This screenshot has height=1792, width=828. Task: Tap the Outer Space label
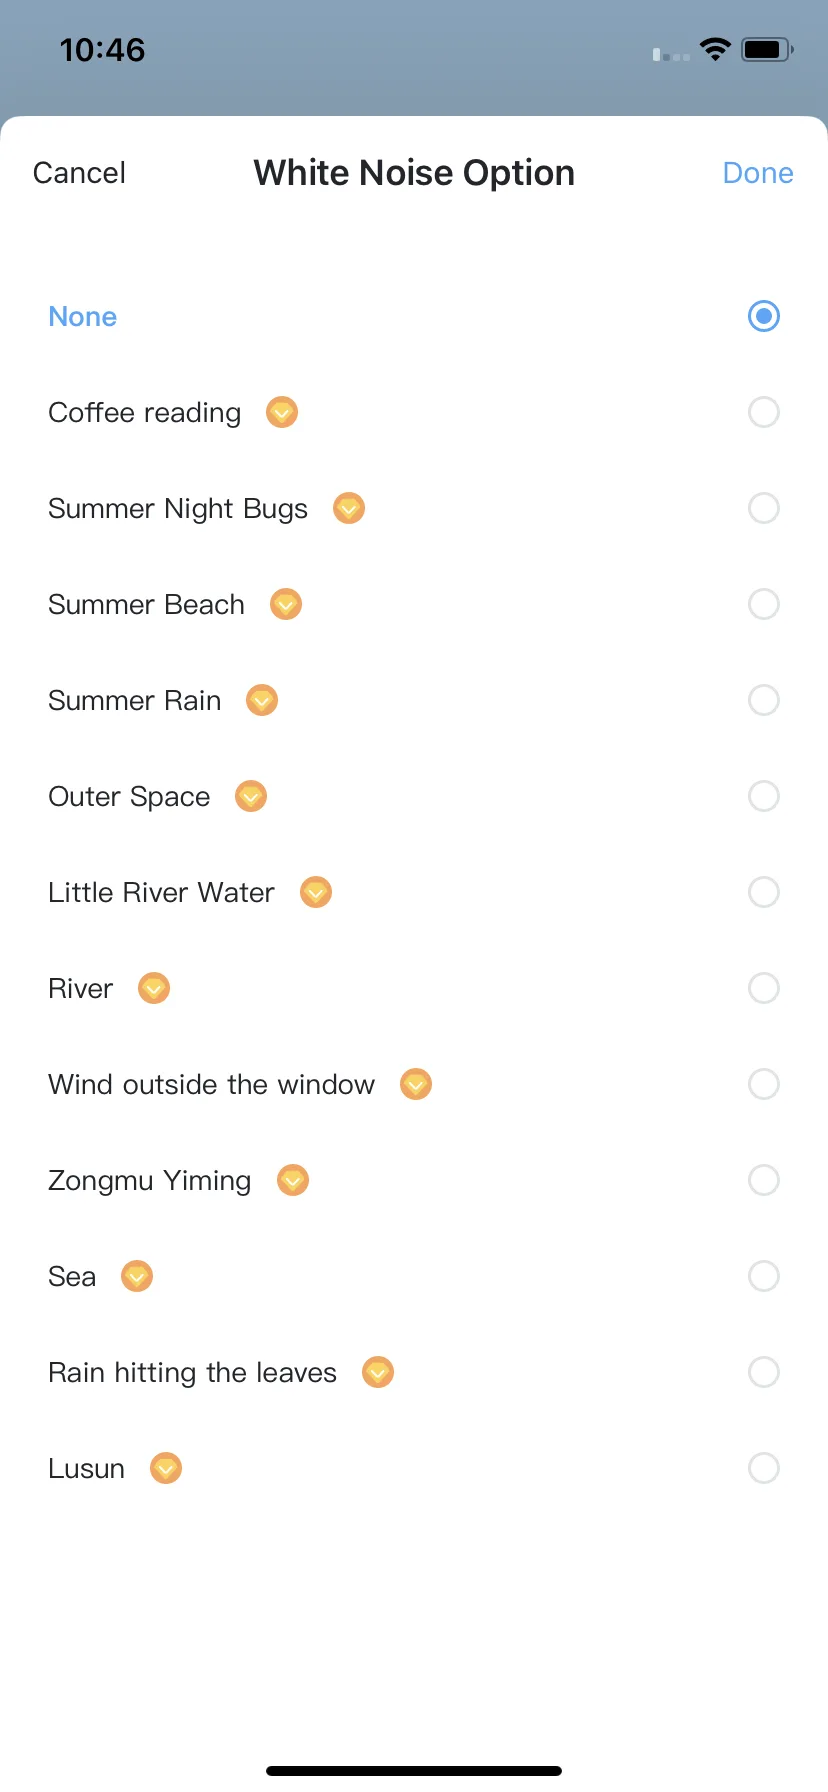click(129, 797)
